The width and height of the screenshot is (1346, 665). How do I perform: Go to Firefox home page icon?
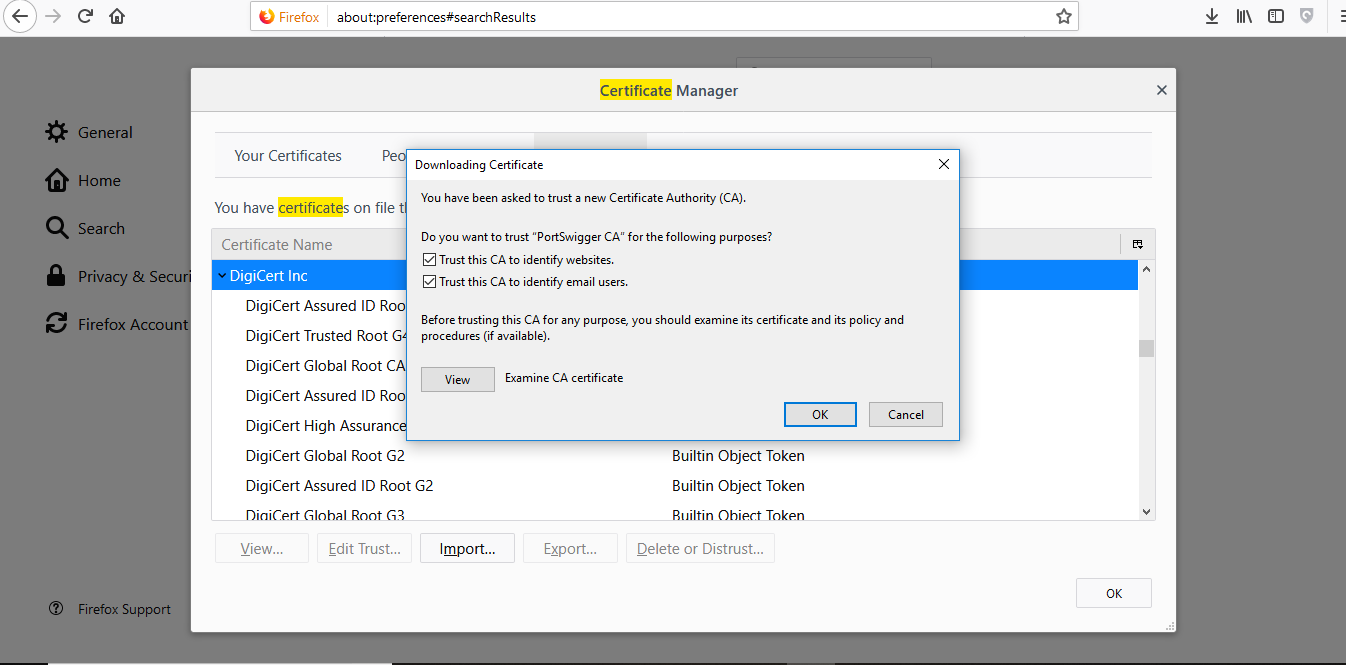117,16
